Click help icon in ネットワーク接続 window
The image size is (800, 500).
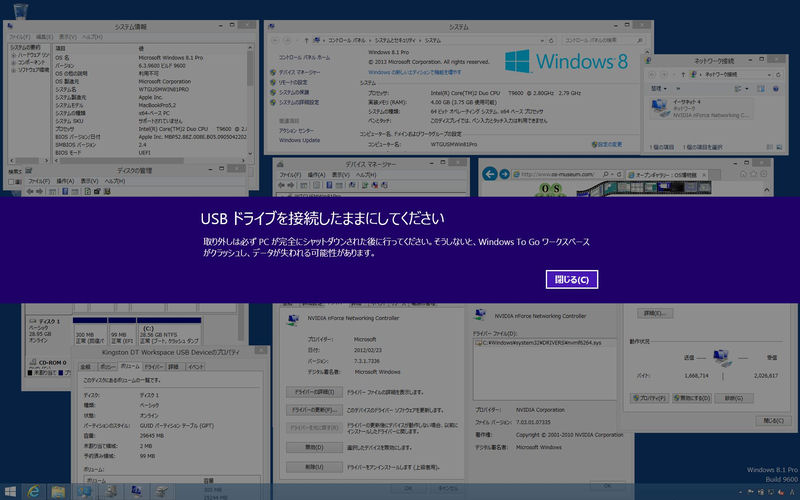click(776, 89)
